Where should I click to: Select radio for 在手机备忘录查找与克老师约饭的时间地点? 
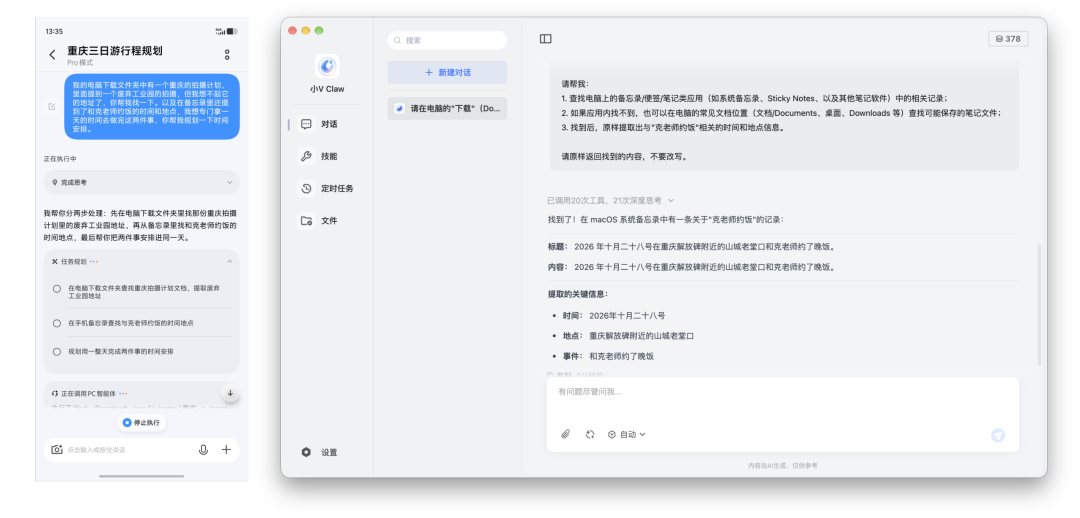[57, 323]
